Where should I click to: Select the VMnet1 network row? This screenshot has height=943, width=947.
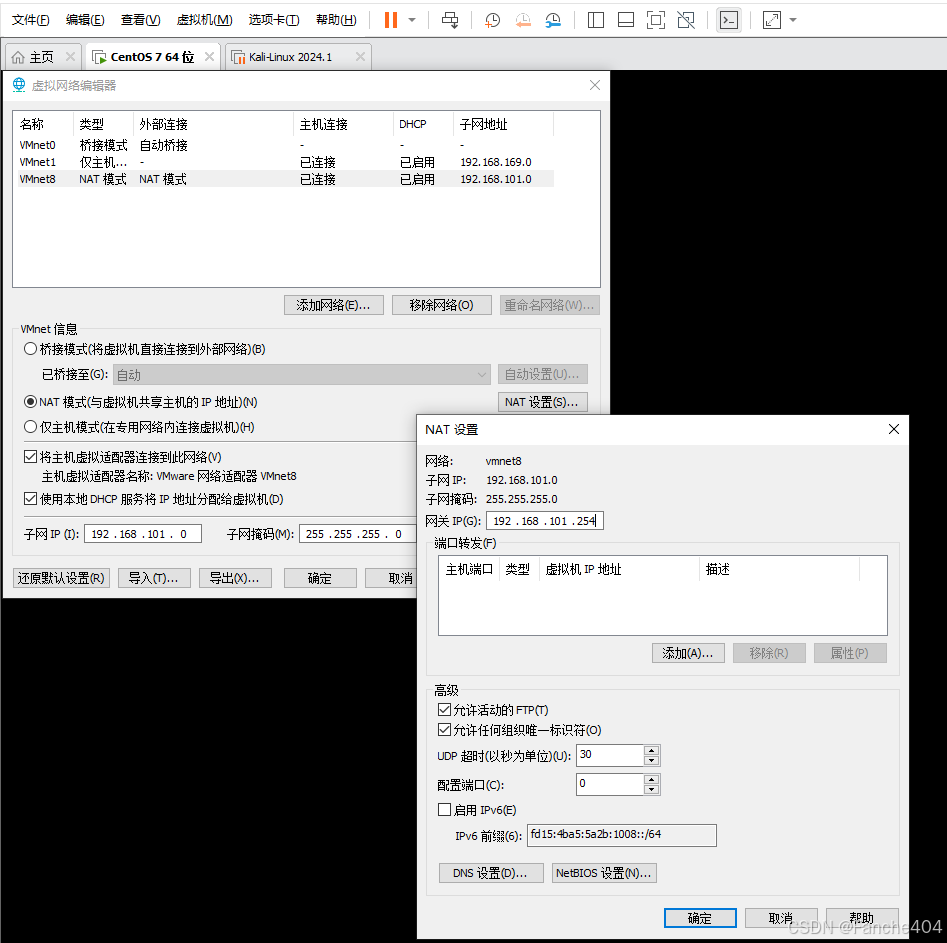pos(286,162)
